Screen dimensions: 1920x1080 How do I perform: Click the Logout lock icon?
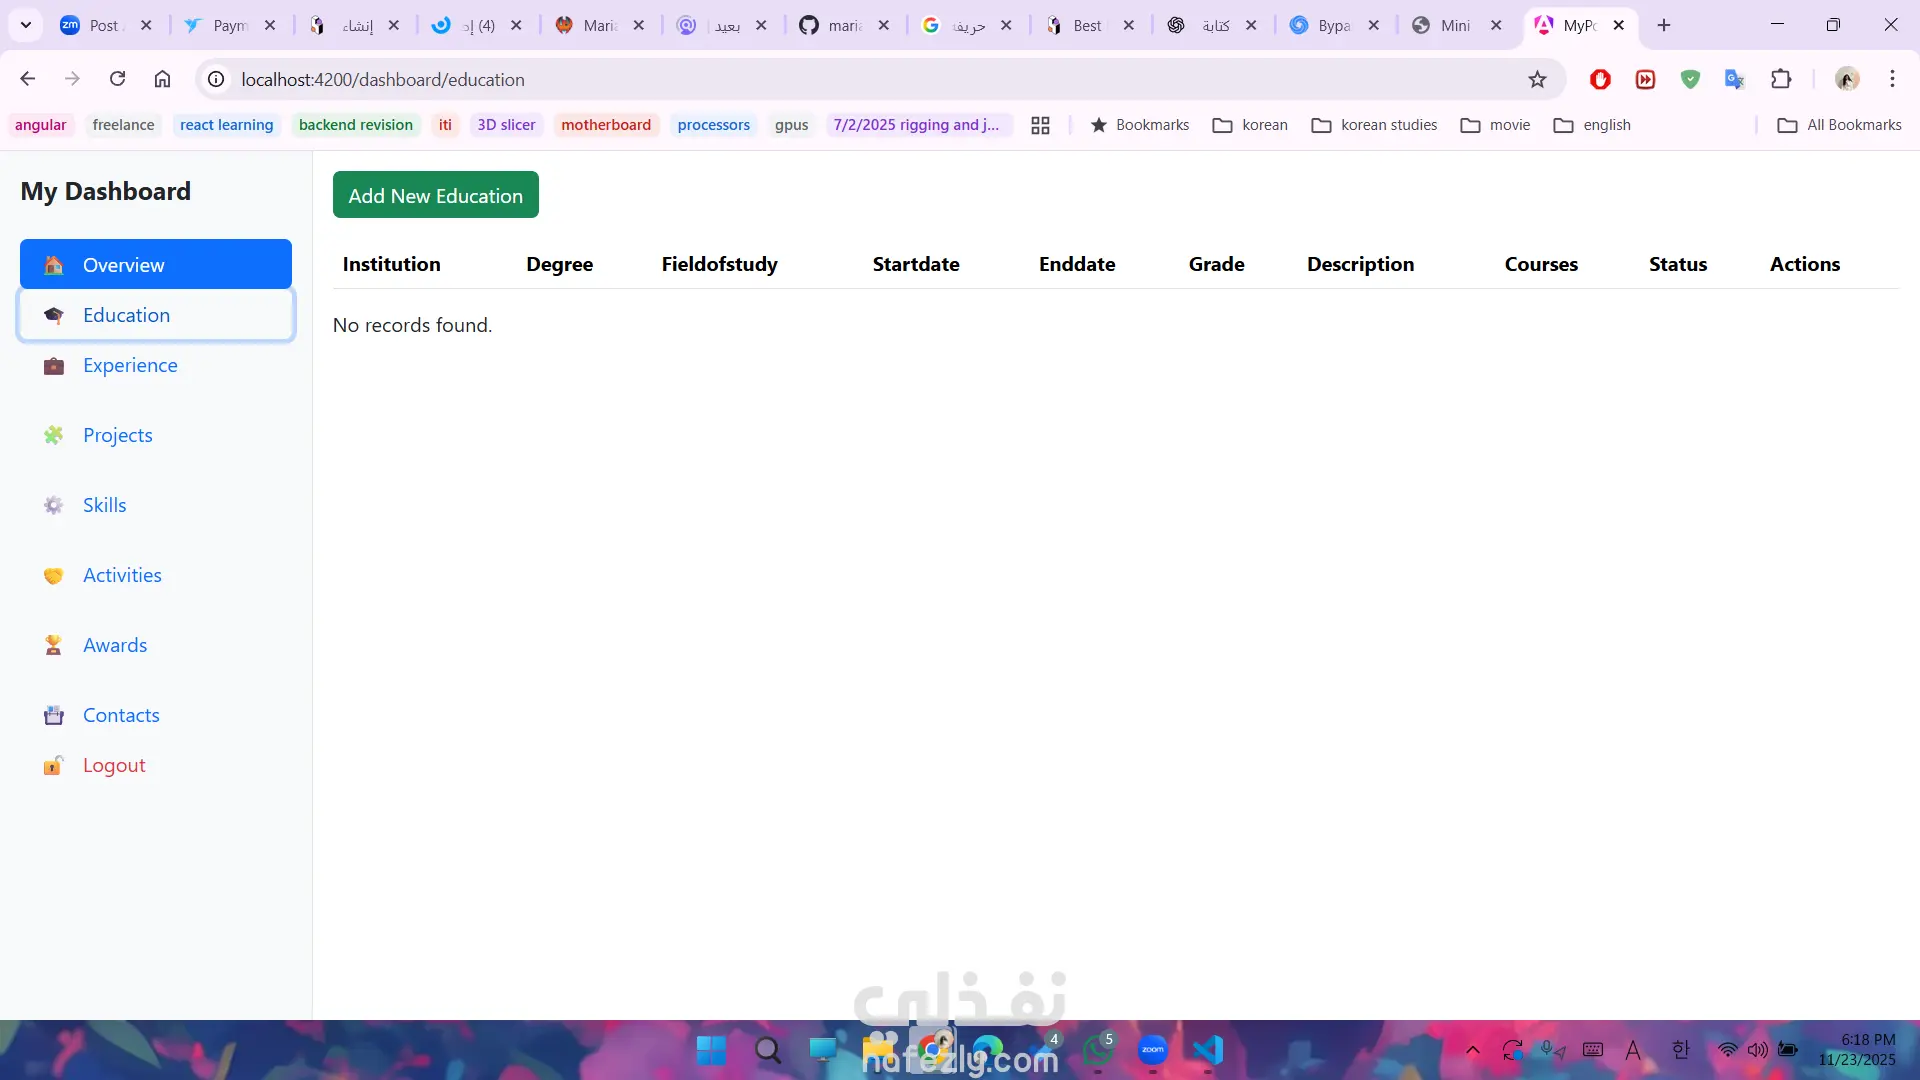[54, 766]
